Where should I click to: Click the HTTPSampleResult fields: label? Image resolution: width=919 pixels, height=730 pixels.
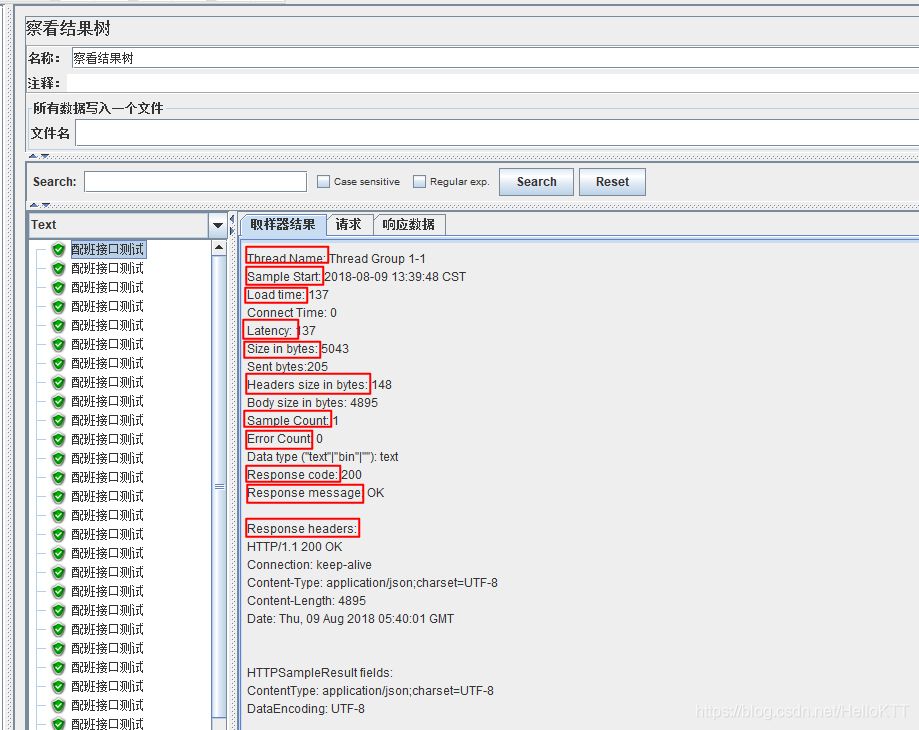point(320,673)
